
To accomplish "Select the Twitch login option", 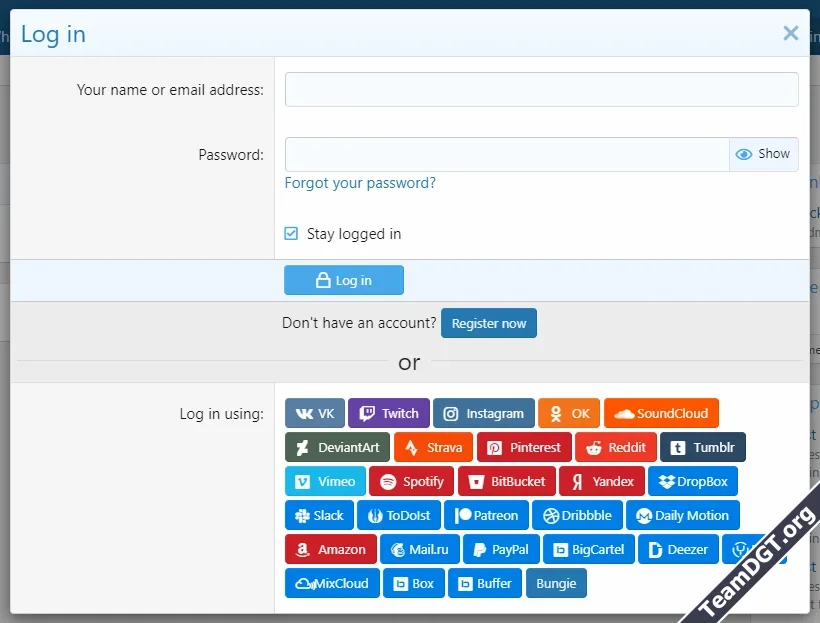I will click(x=389, y=413).
